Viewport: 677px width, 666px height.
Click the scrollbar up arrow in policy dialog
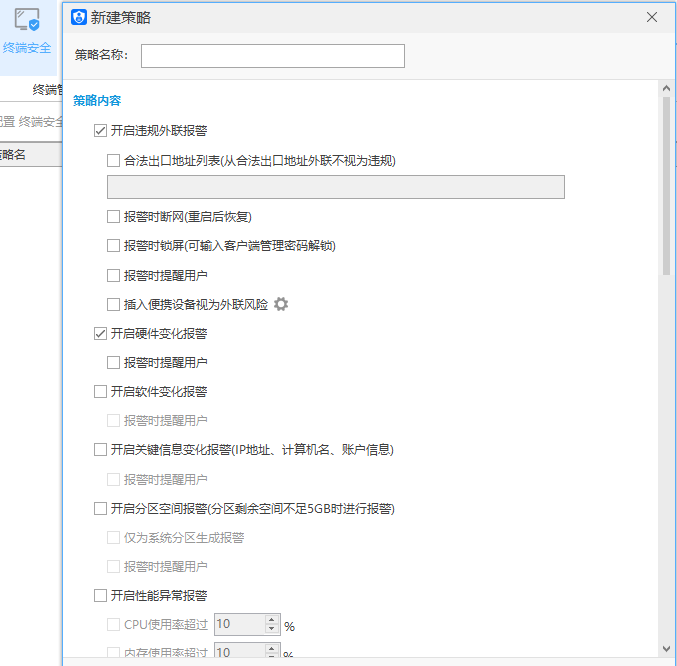(667, 88)
